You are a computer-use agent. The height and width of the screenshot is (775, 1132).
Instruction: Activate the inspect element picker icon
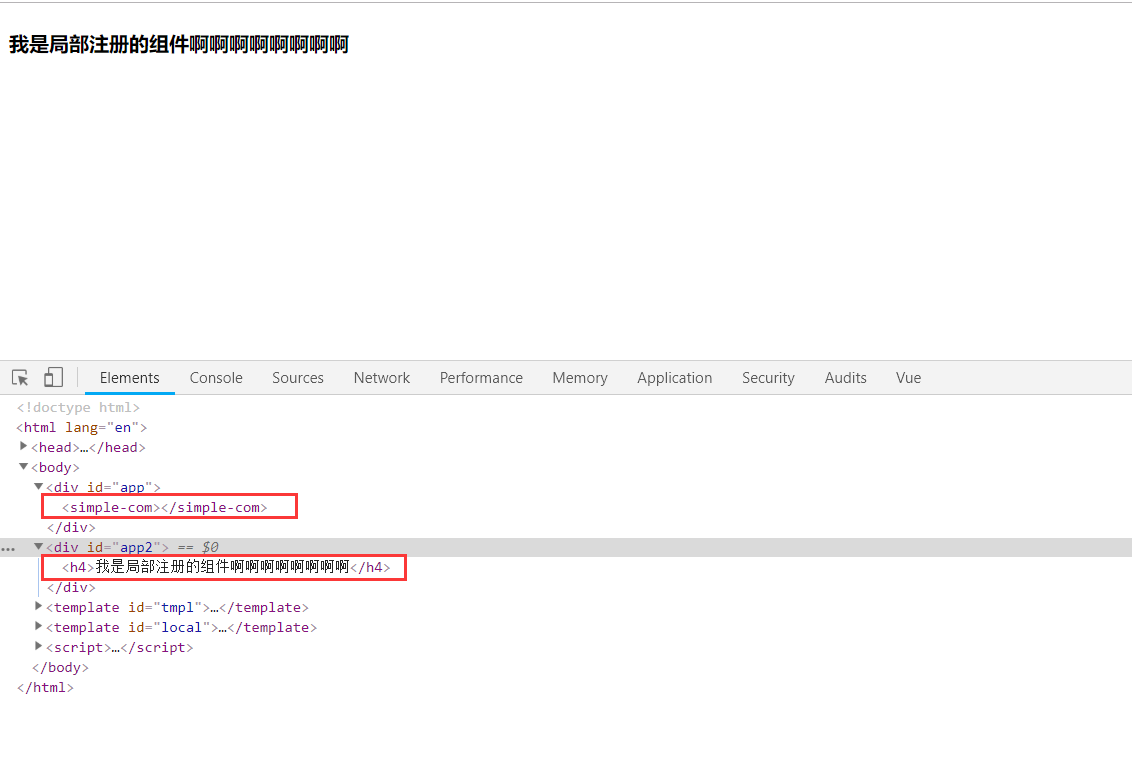20,378
